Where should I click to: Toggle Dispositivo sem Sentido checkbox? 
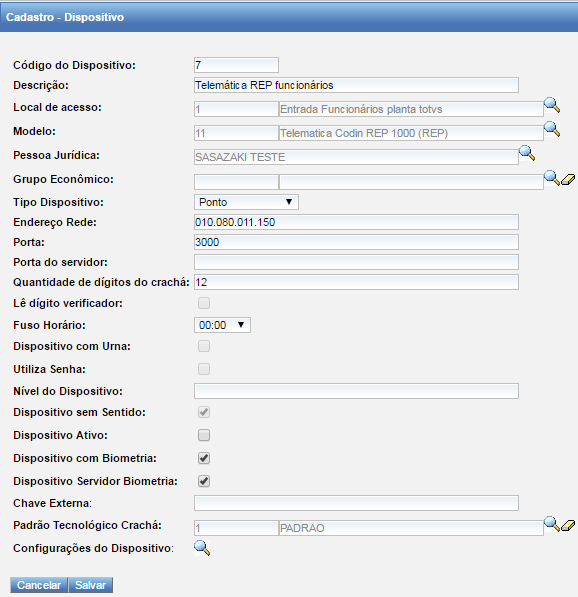point(204,412)
